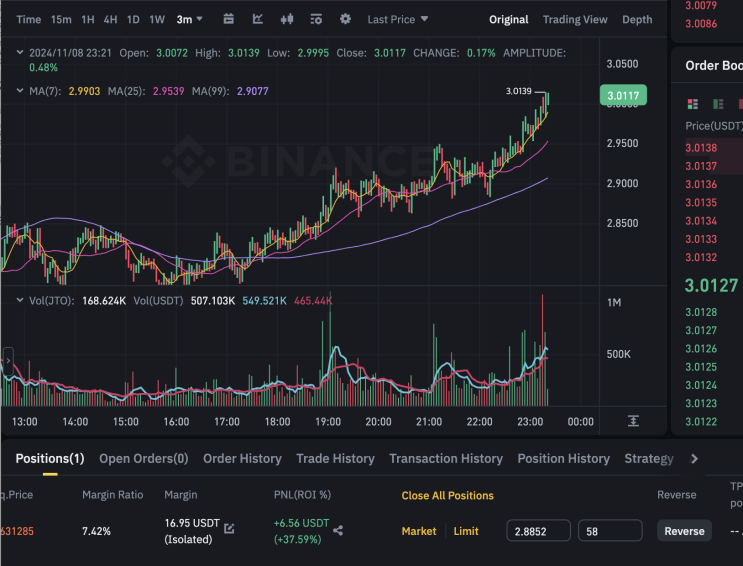Open the chart settings gear icon

pos(345,19)
